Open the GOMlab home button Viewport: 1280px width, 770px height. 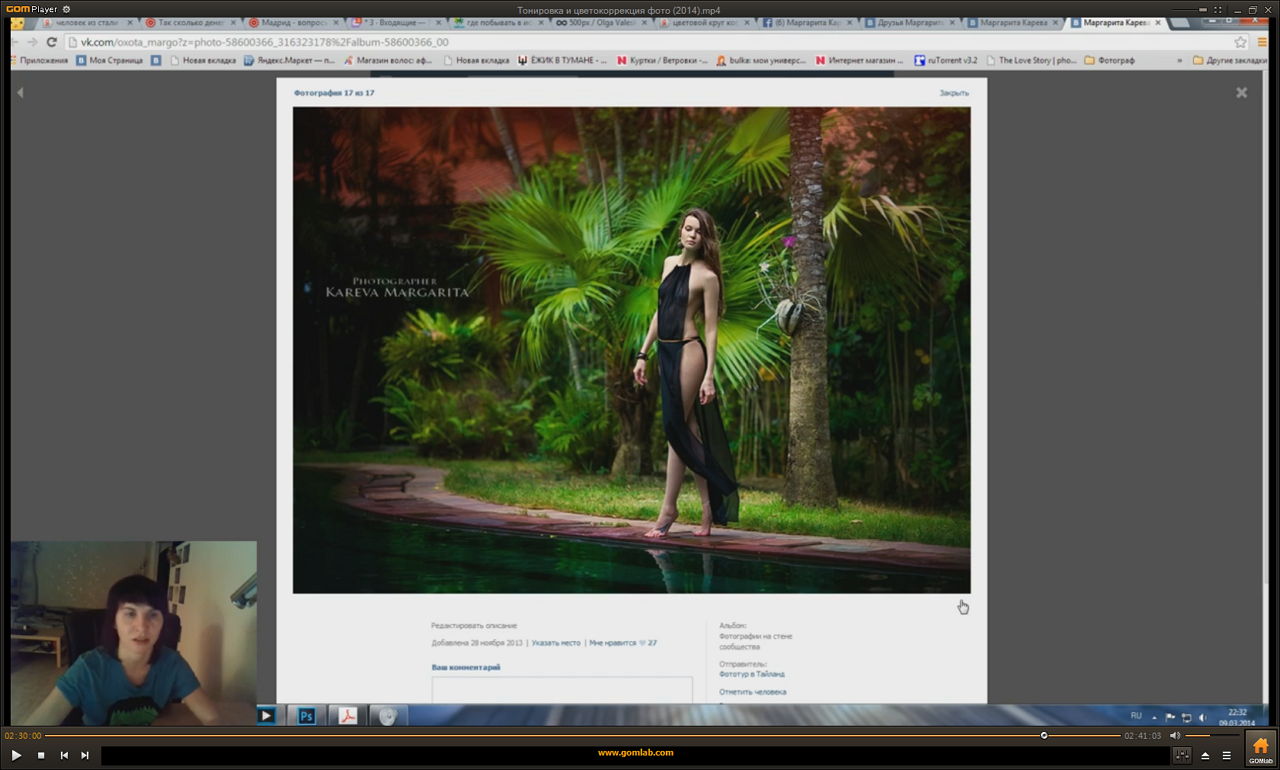[x=1260, y=748]
